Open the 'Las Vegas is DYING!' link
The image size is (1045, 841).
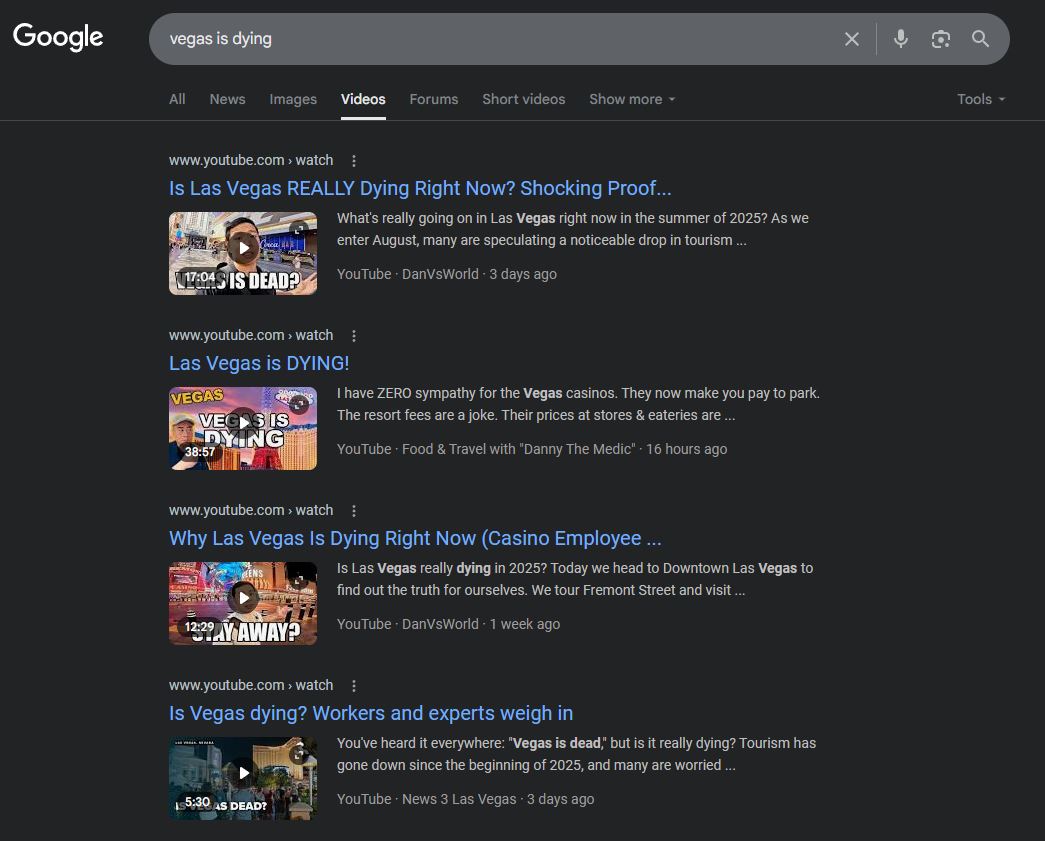(259, 363)
